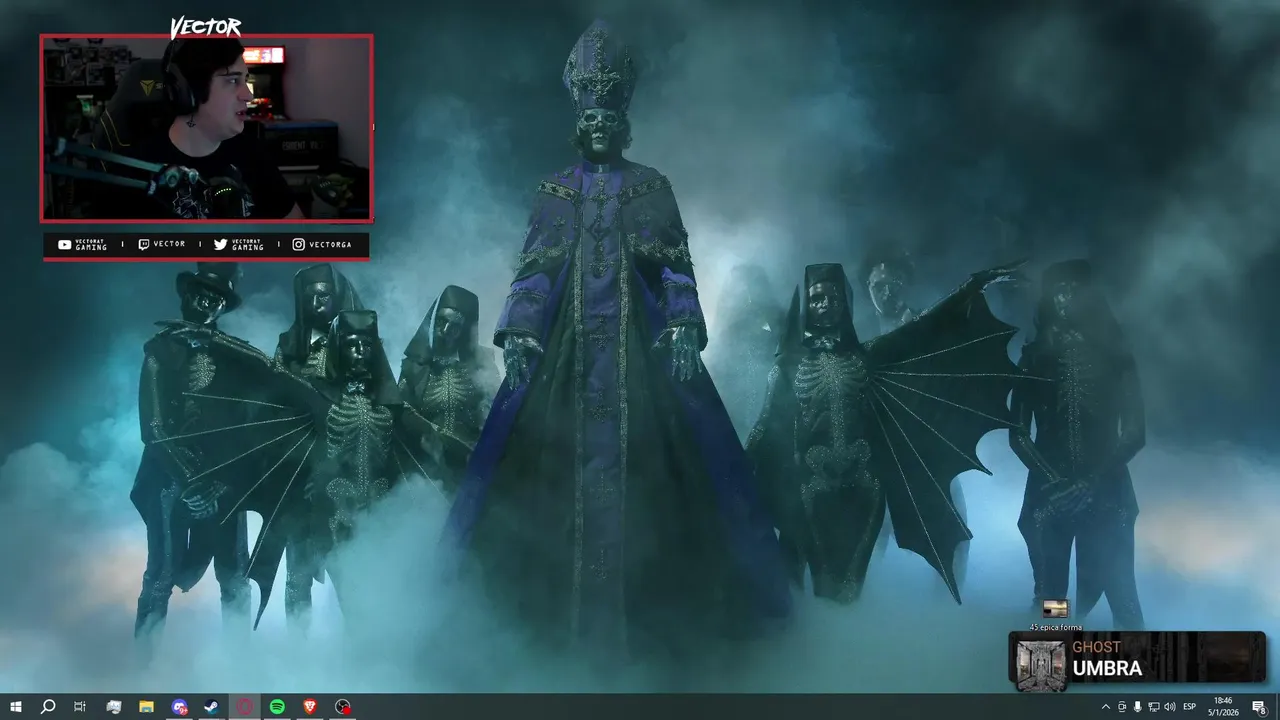Switch to the Opera GX taskbar icon
This screenshot has height=720, width=1280.
click(245, 707)
